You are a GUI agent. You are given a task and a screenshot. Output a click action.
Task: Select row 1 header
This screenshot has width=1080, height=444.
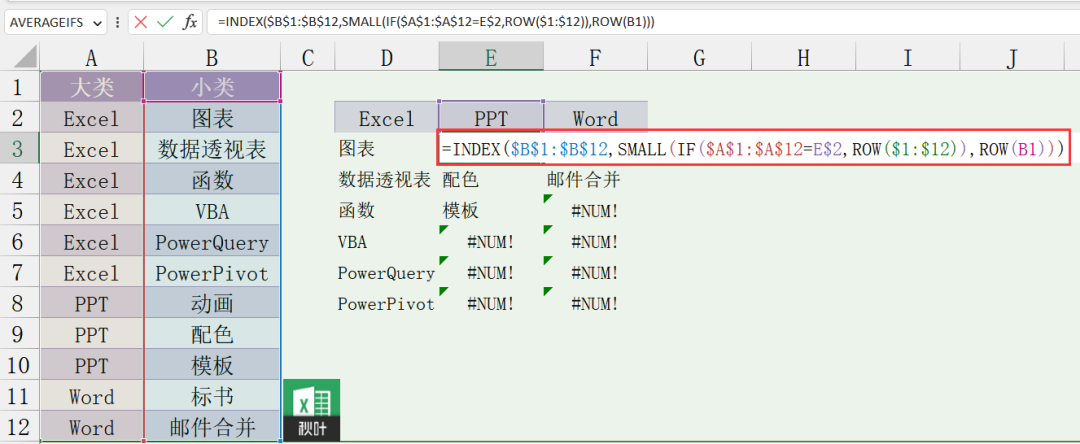pyautogui.click(x=20, y=87)
